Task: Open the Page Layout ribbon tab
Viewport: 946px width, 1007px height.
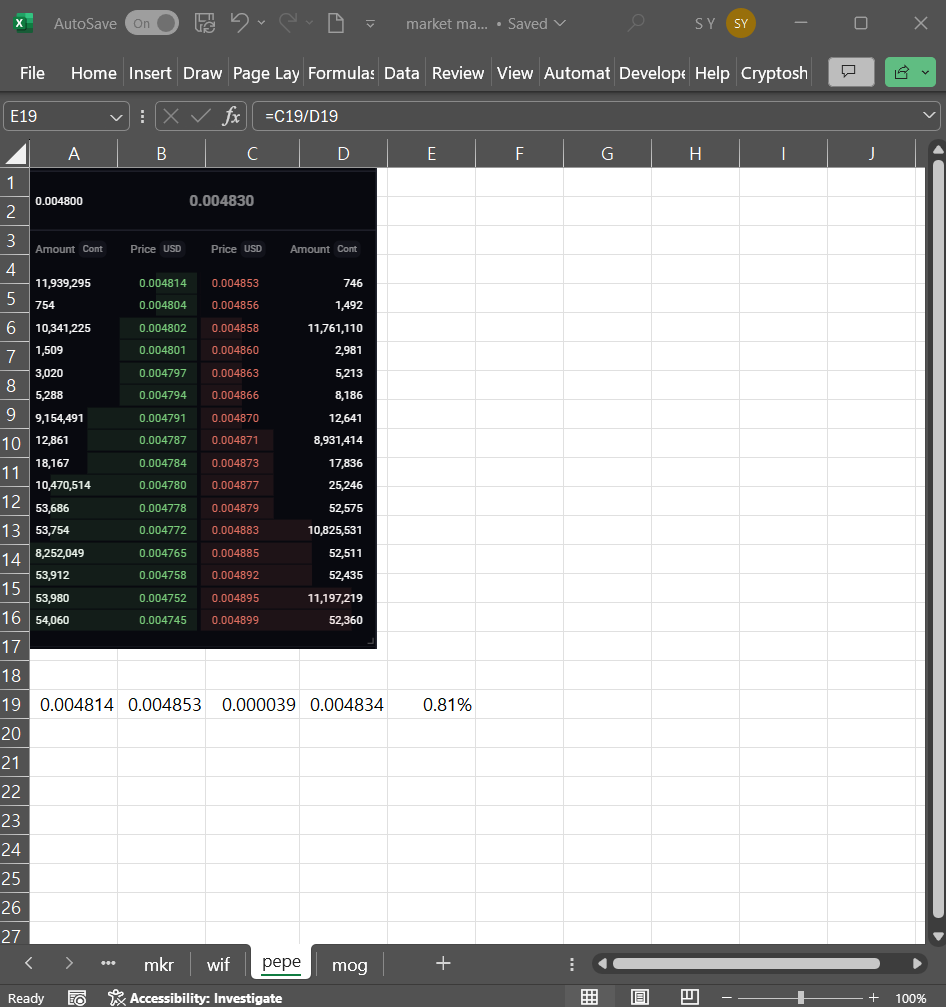Action: [266, 73]
